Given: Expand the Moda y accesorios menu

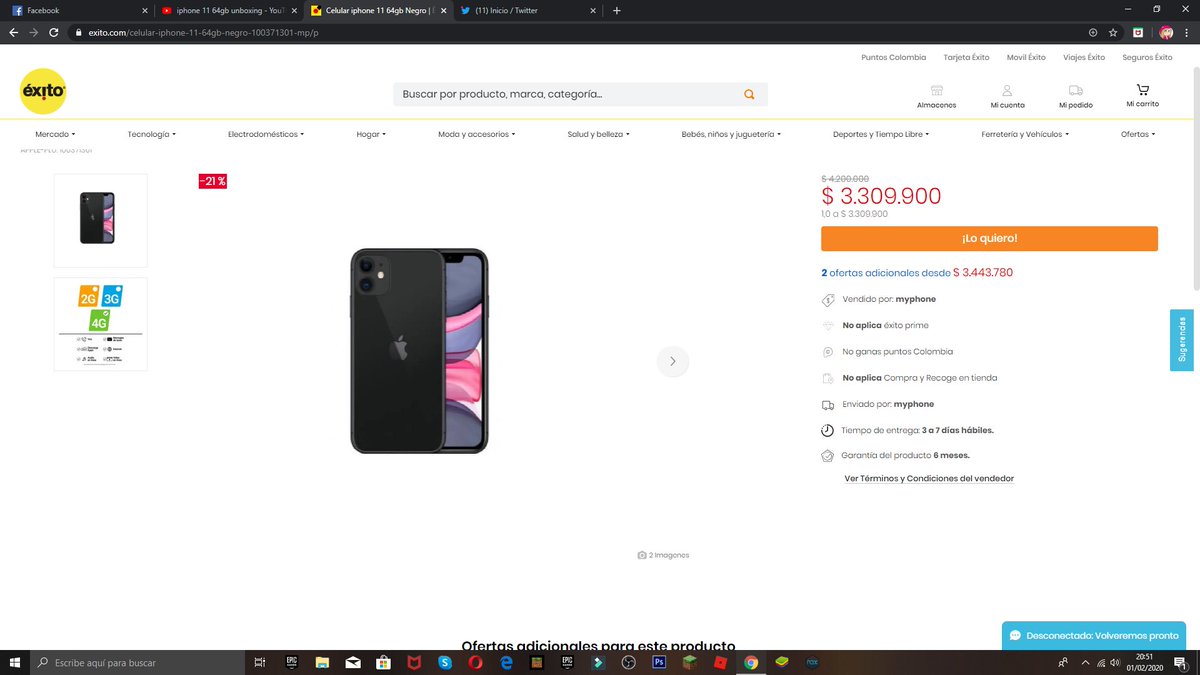Looking at the screenshot, I should pos(477,134).
